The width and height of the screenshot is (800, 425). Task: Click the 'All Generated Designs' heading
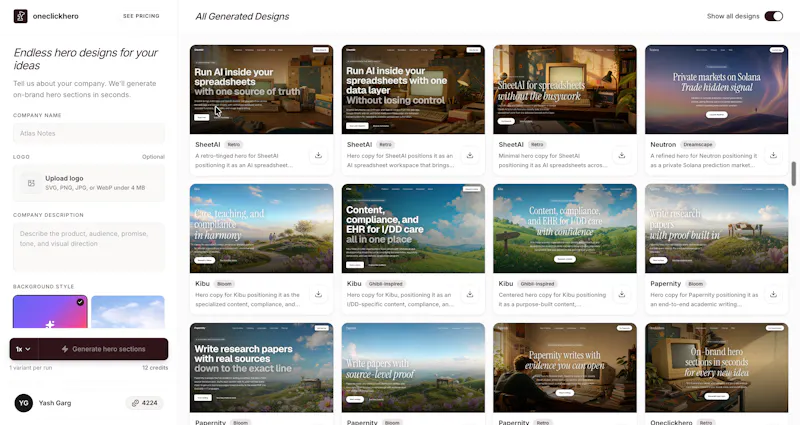[x=242, y=16]
